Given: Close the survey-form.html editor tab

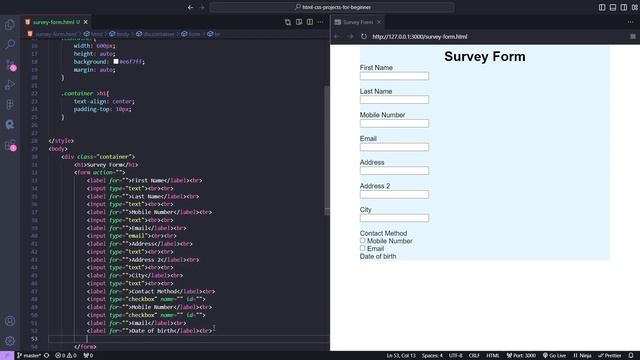Looking at the screenshot, I should 86,22.
